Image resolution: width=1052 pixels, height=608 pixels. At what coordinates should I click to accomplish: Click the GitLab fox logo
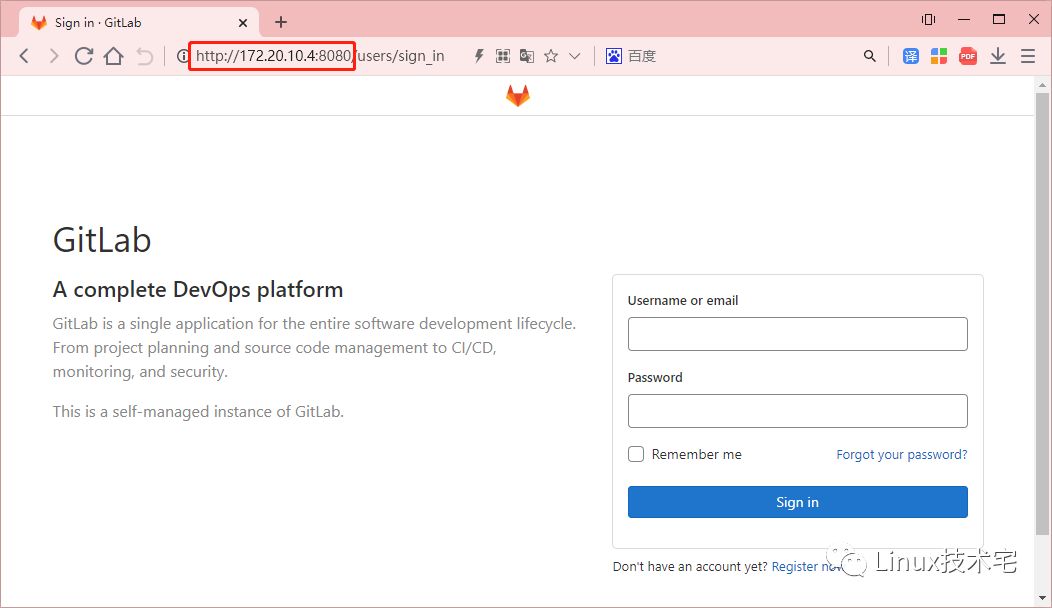(x=518, y=95)
